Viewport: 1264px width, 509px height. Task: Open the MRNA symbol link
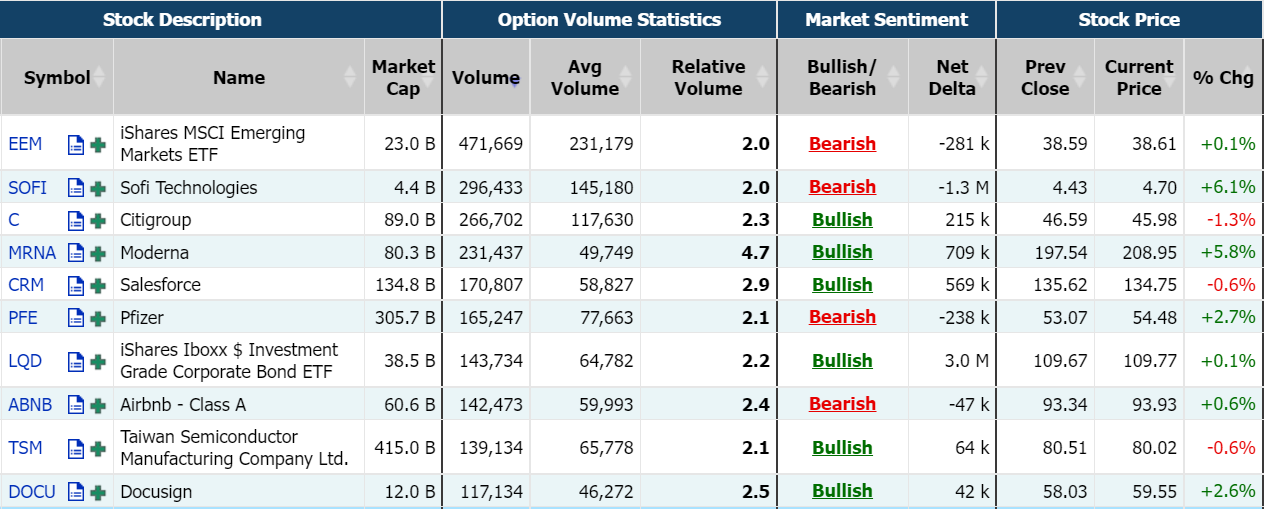coord(32,253)
